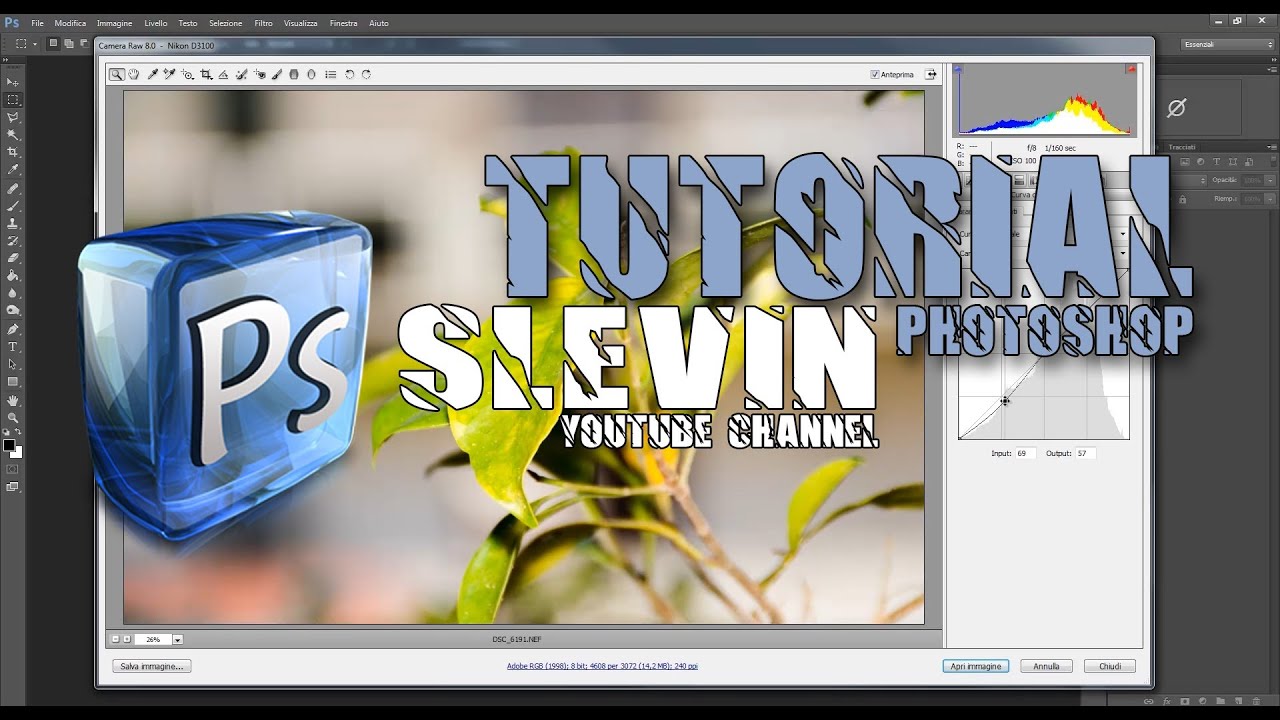
Task: Rotate image 90° clockwise in Camera Raw
Action: pos(366,74)
